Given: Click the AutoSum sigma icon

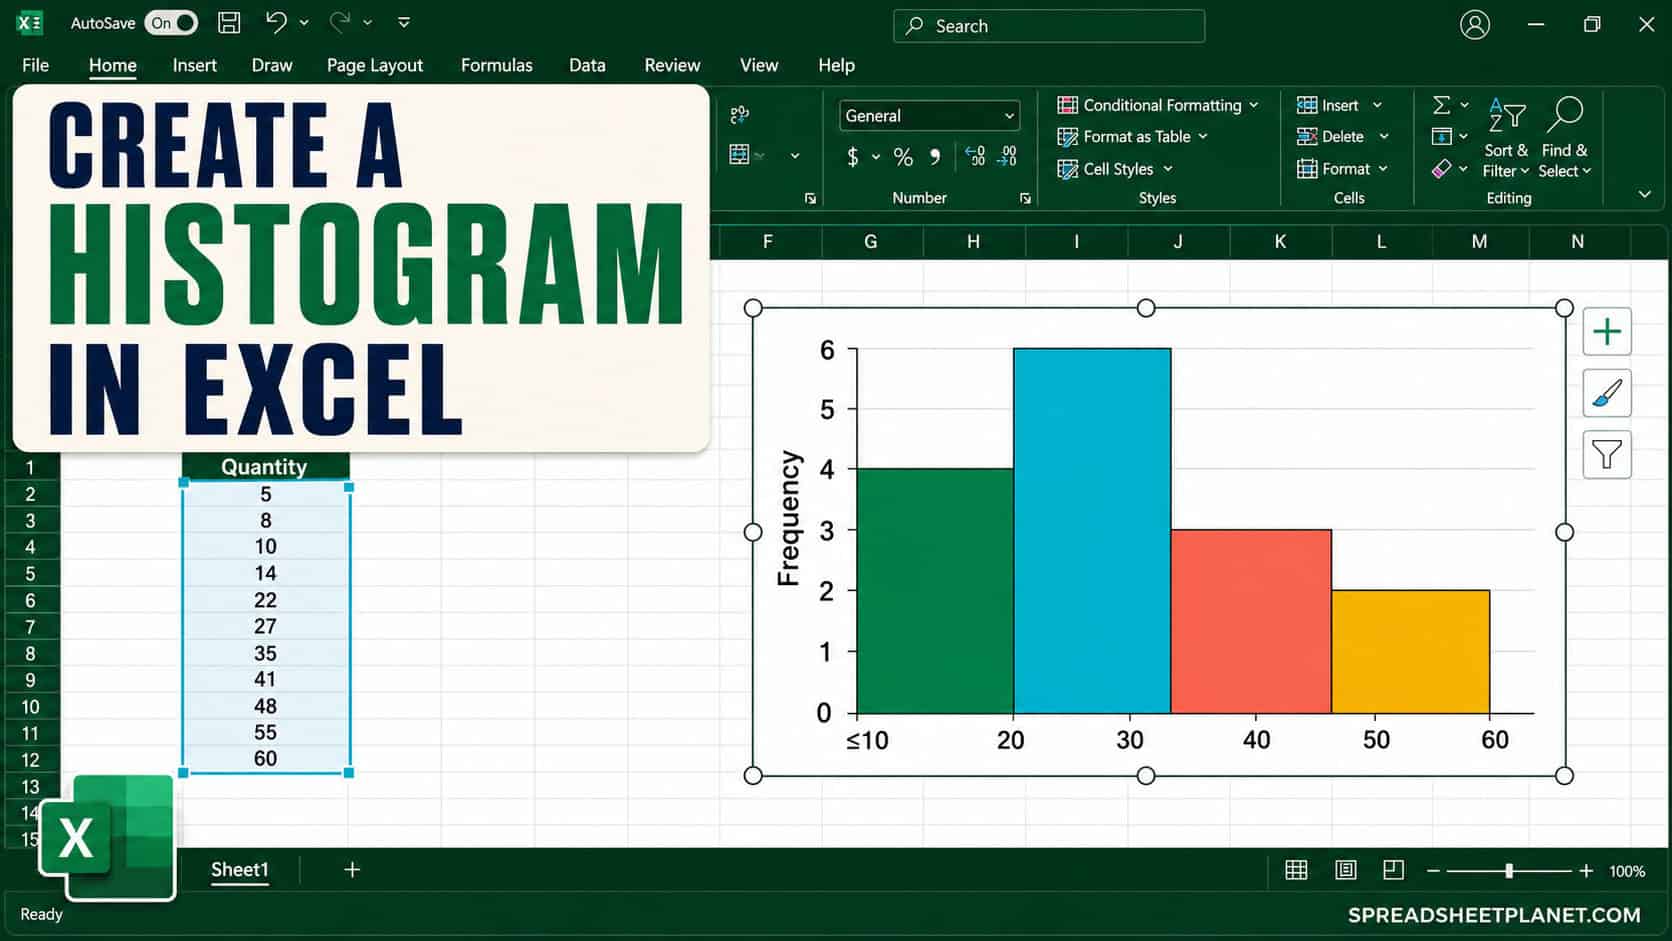Looking at the screenshot, I should pyautogui.click(x=1441, y=105).
